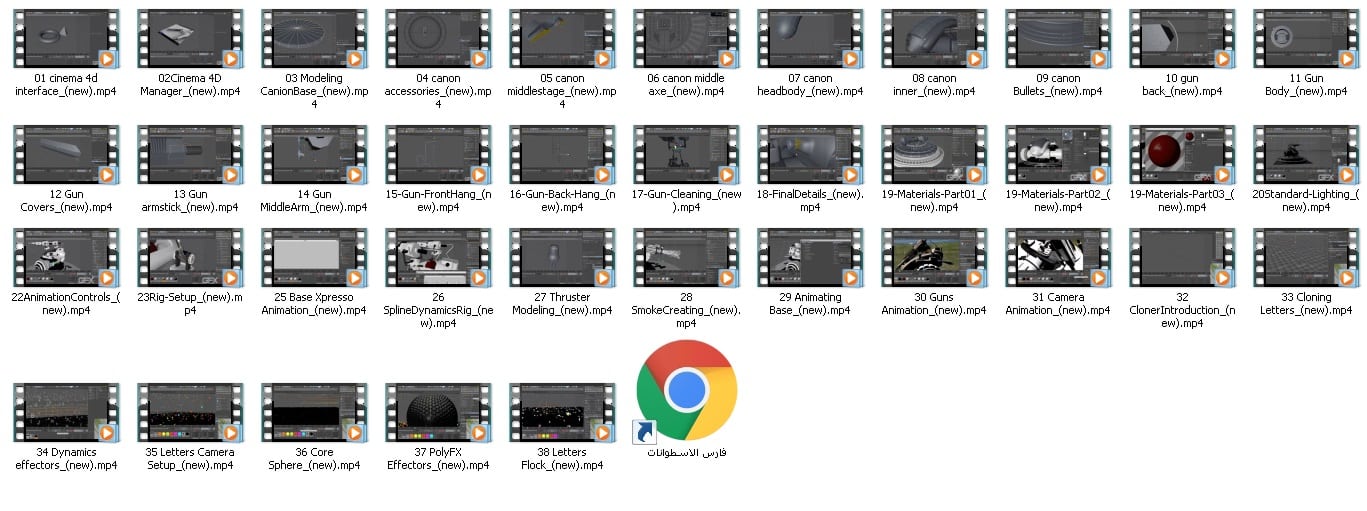Click the file name "06 canon middle axe_(new).mp4"

(x=686, y=84)
